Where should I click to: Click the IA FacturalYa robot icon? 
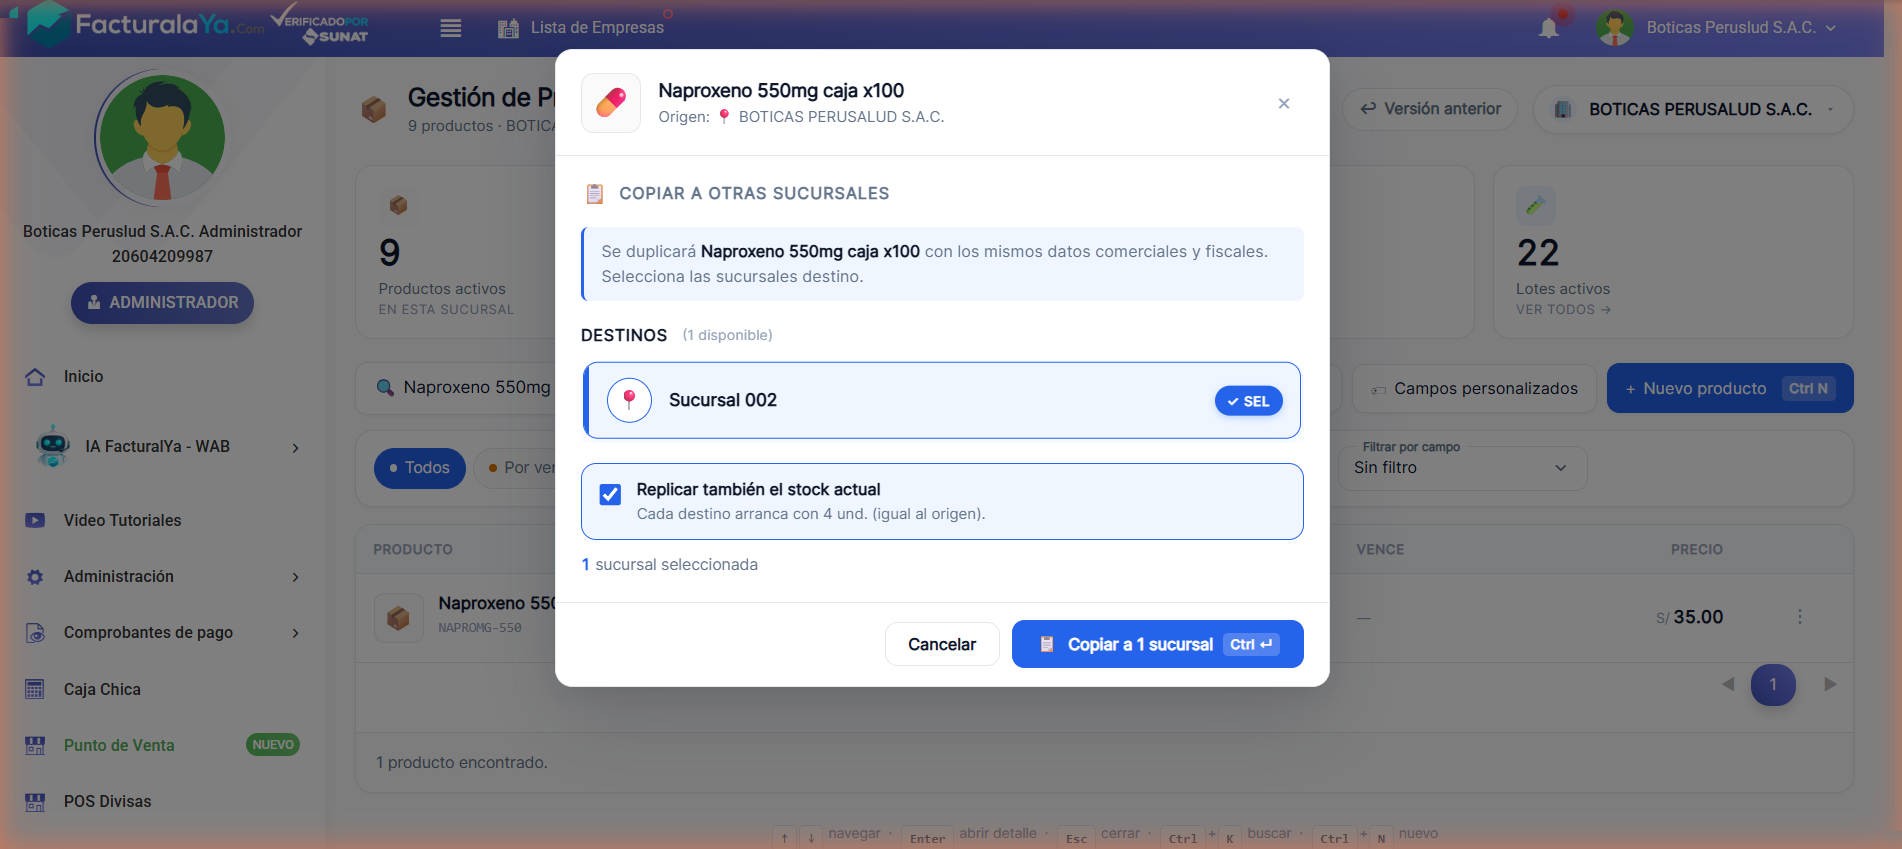pyautogui.click(x=52, y=446)
